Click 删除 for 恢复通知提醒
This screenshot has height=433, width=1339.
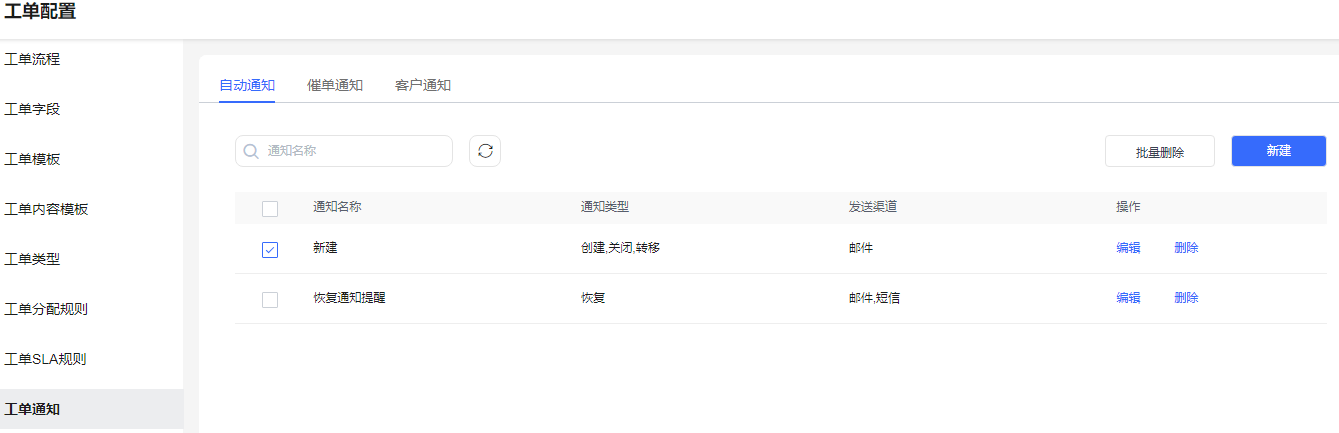point(1186,298)
